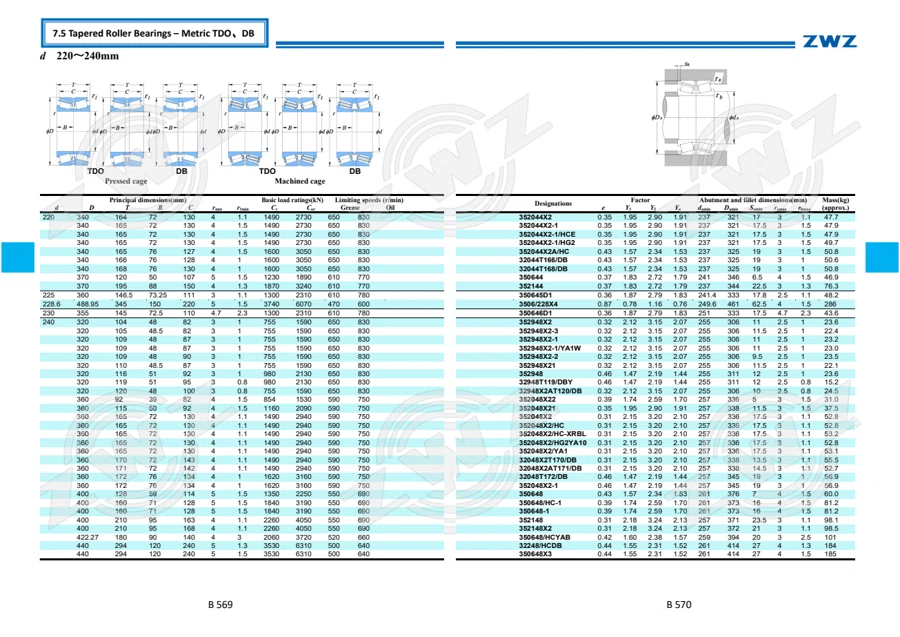Click mass value '286' in 3506/228X4 row
Viewport: 900px width, 637px height.
pyautogui.click(x=830, y=304)
